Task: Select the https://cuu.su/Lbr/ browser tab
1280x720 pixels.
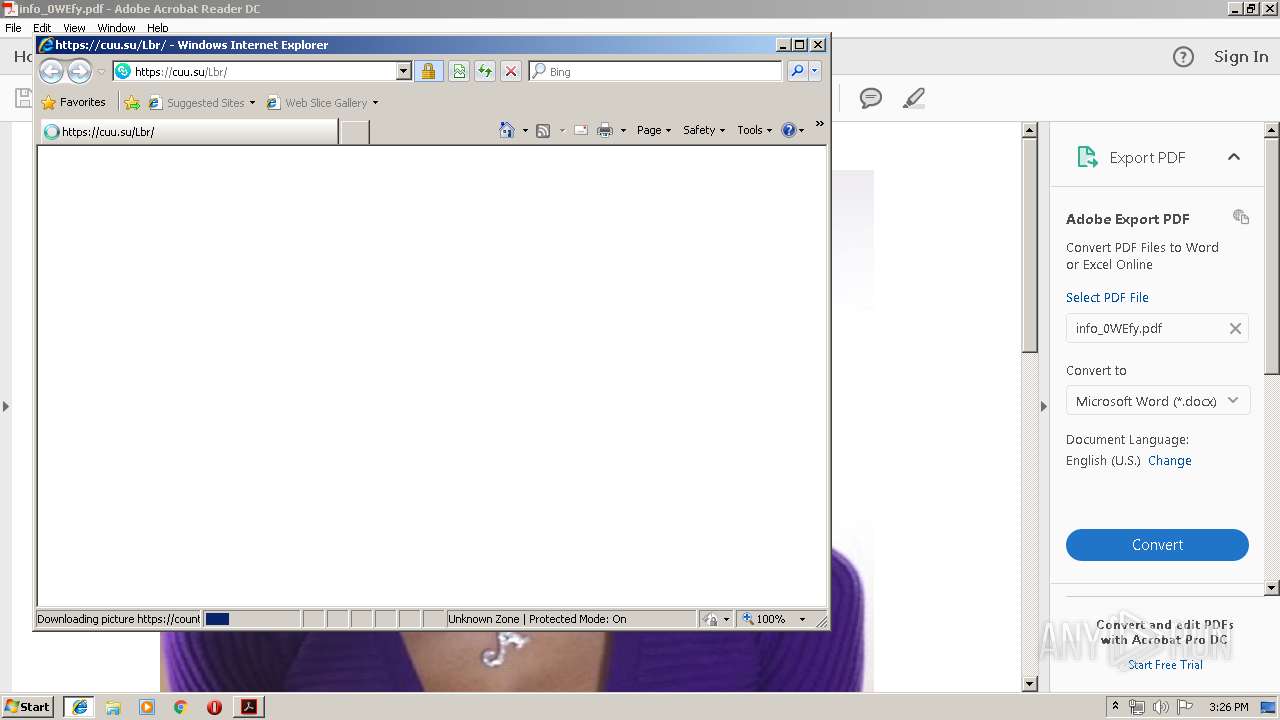Action: coord(188,131)
